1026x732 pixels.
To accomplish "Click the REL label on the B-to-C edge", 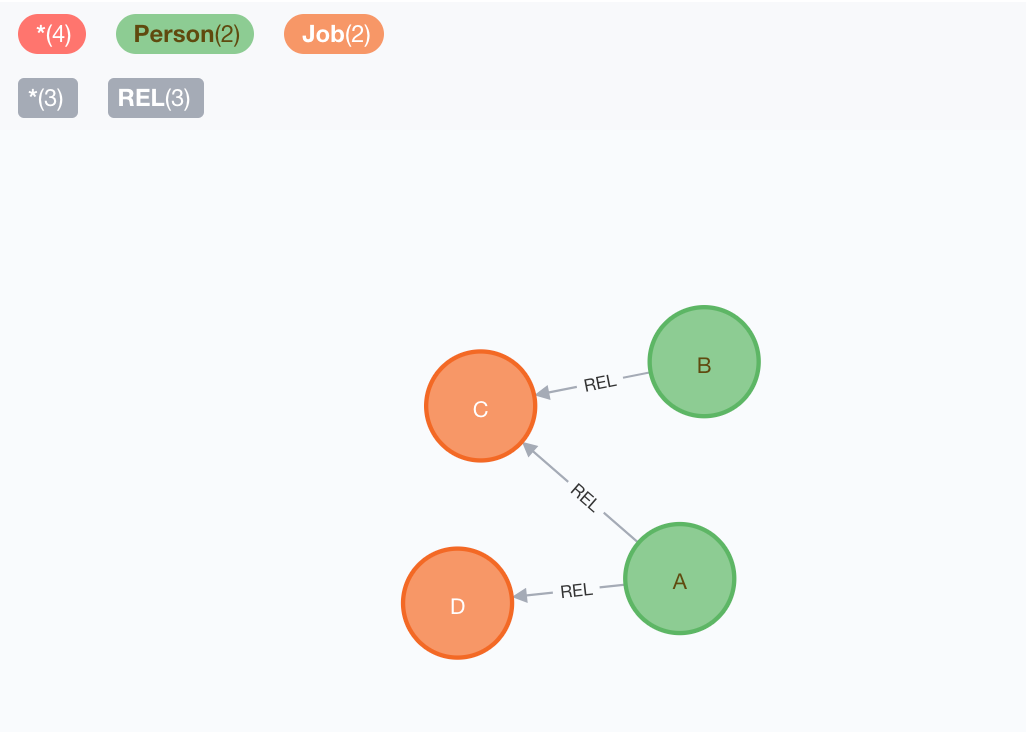I will (x=598, y=381).
